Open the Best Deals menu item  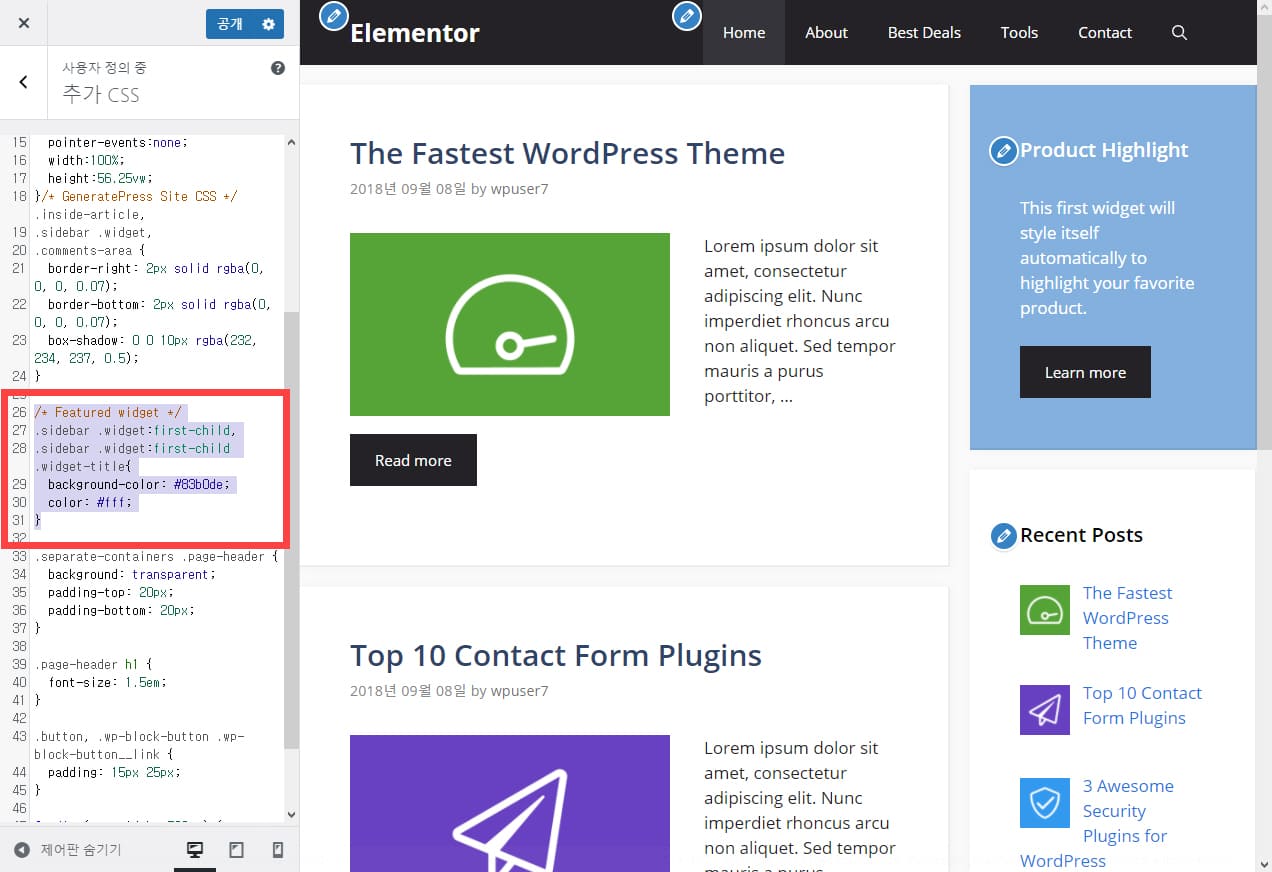pos(924,33)
